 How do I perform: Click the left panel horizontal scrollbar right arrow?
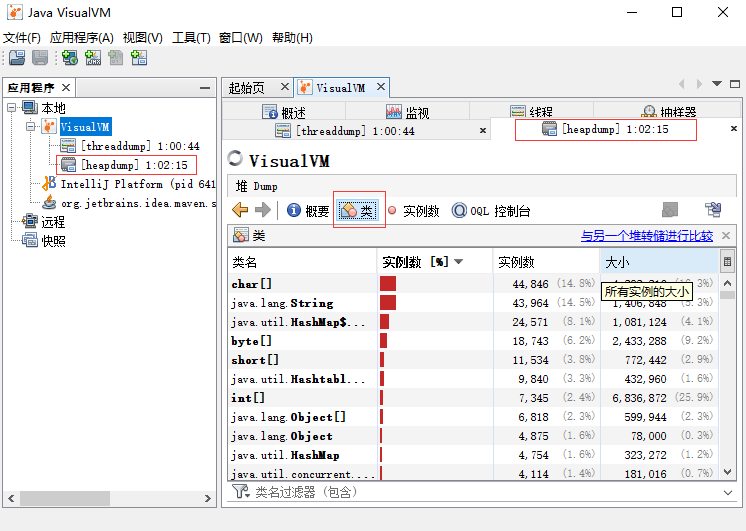coord(207,498)
